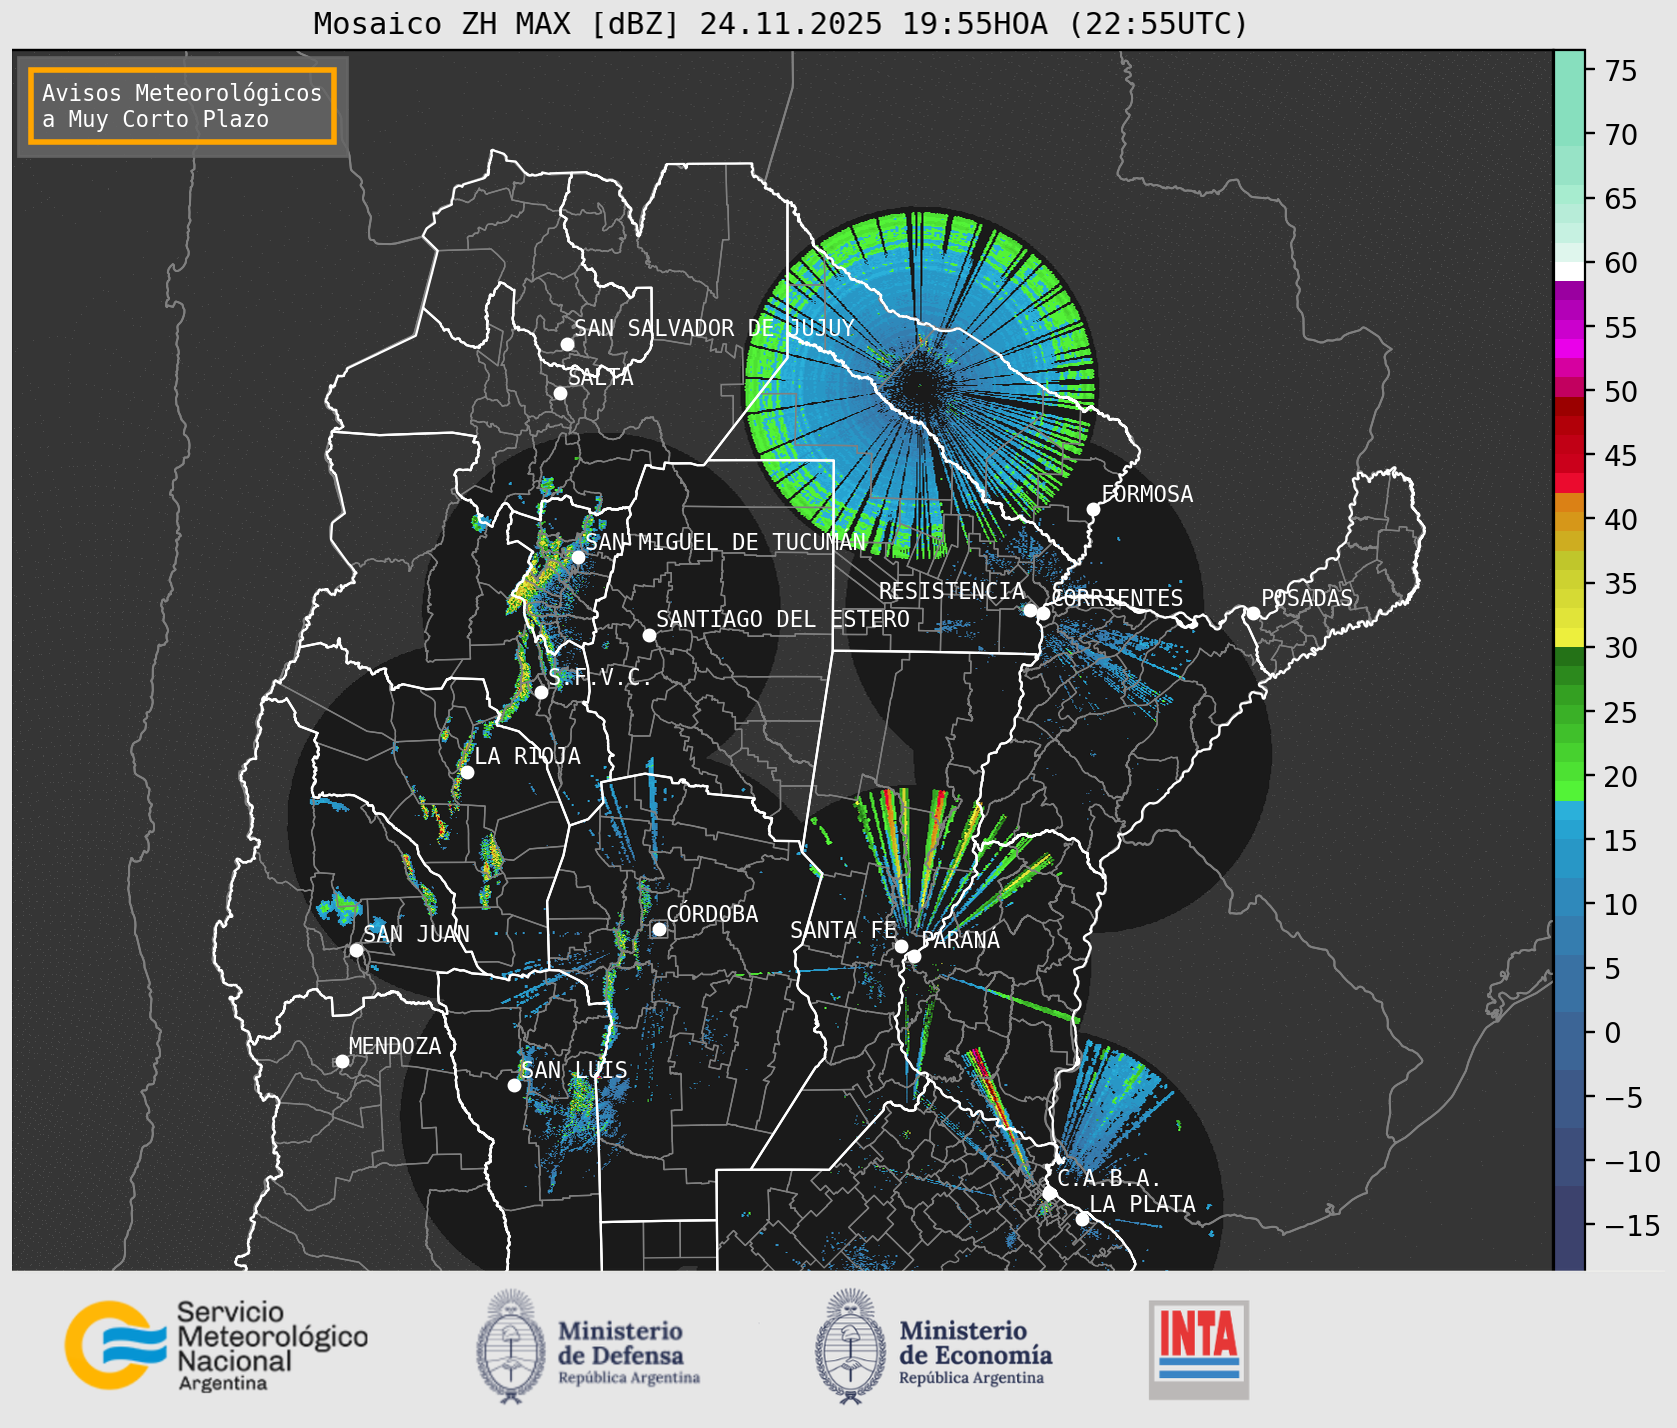Click the Ministerio de Defensa emblem
1677x1428 pixels.
tap(511, 1346)
